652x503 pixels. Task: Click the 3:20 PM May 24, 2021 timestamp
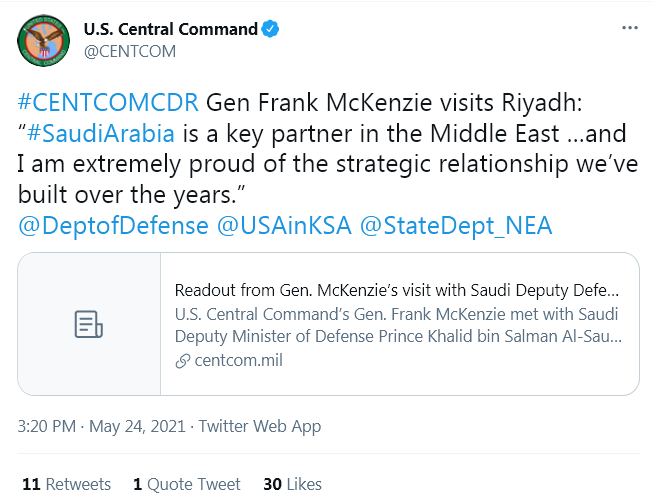pos(101,427)
